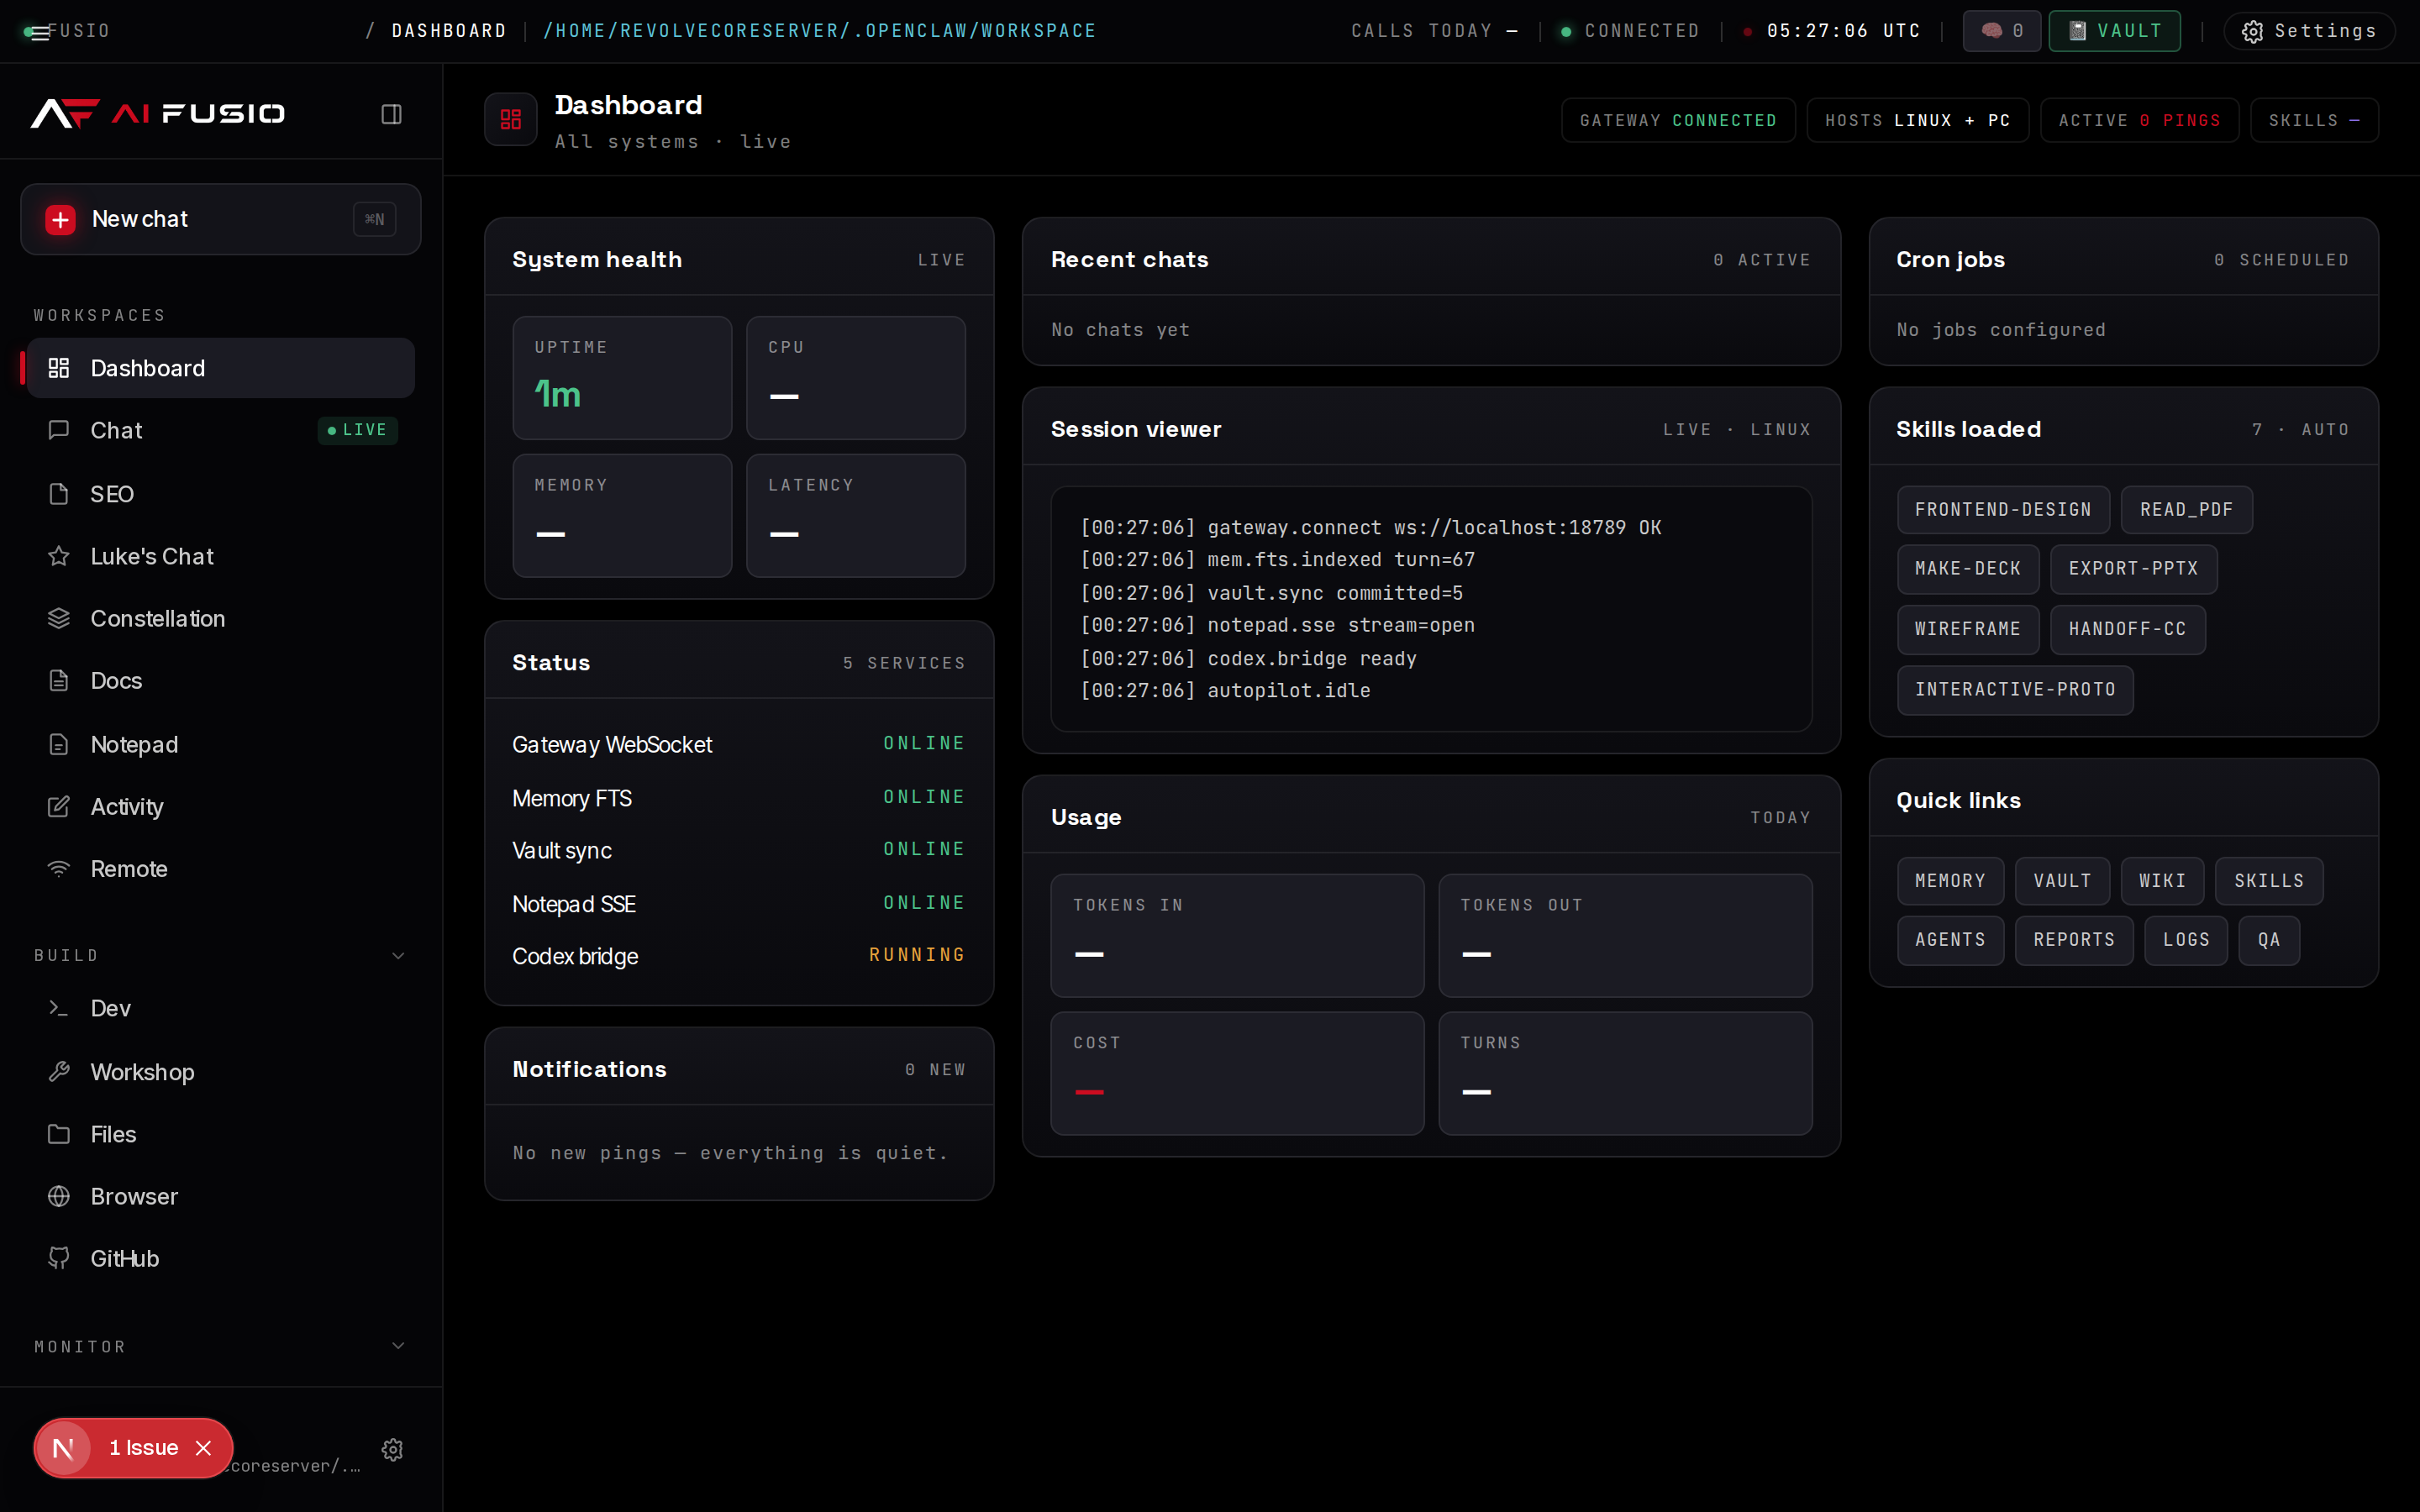Select the LATENCY metric tile
The width and height of the screenshot is (2420, 1512).
click(x=856, y=516)
